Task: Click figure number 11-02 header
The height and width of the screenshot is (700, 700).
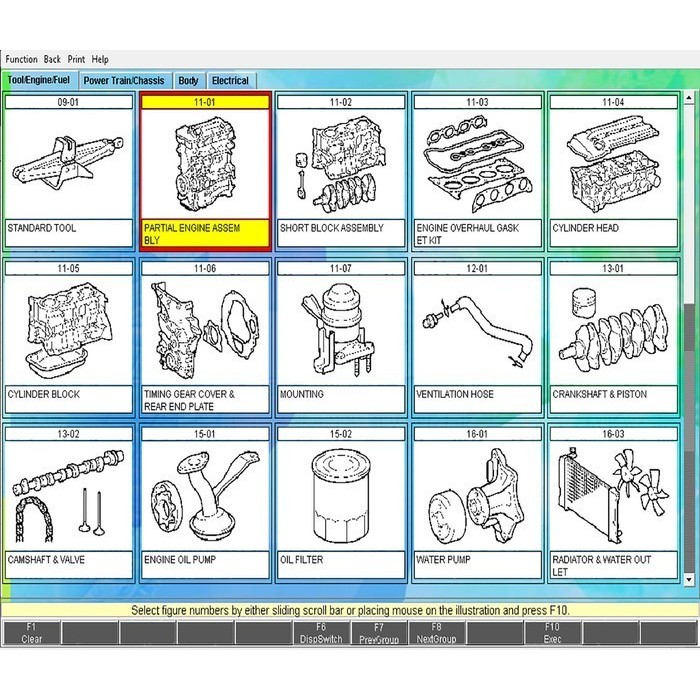Action: click(x=341, y=102)
